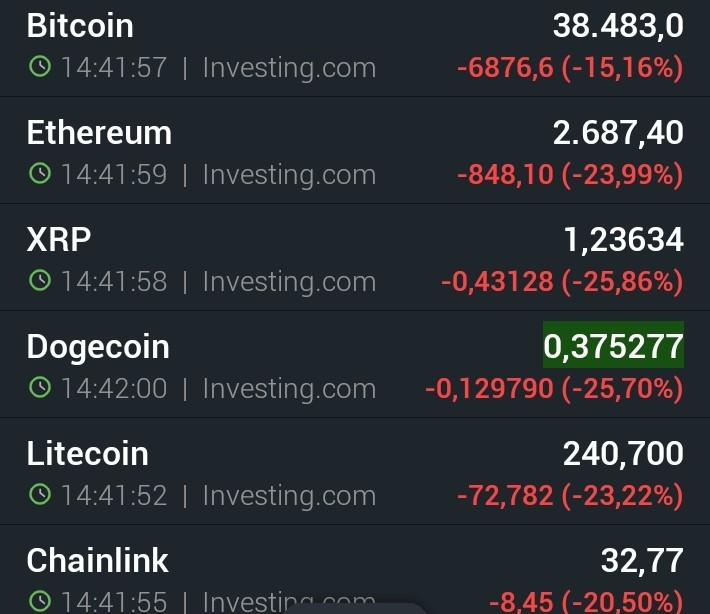Click the highlighted Dogecoin price 0,375277
The height and width of the screenshot is (614, 710).
click(x=613, y=345)
